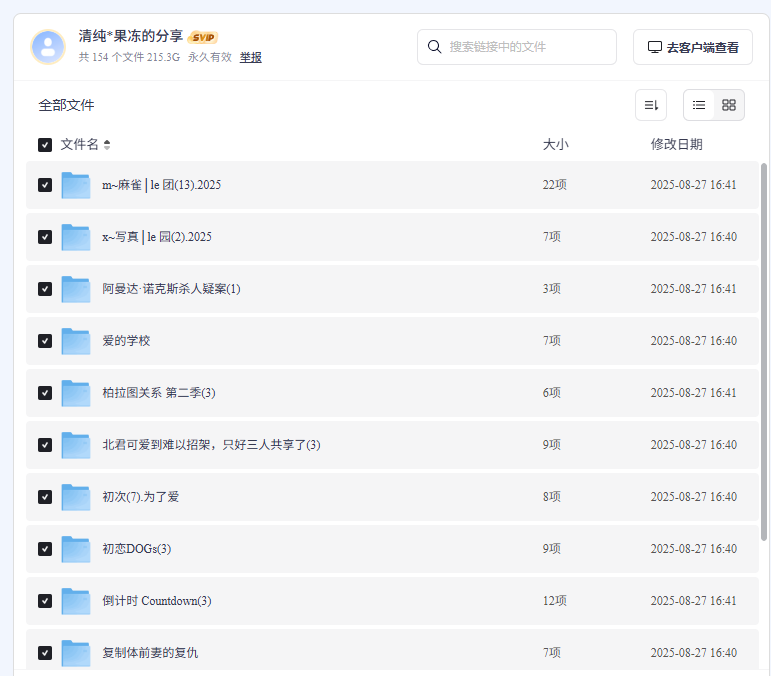Screen dimensions: 771x676
Task: Focus the 搜索链接中的文件 search box
Action: 527,47
